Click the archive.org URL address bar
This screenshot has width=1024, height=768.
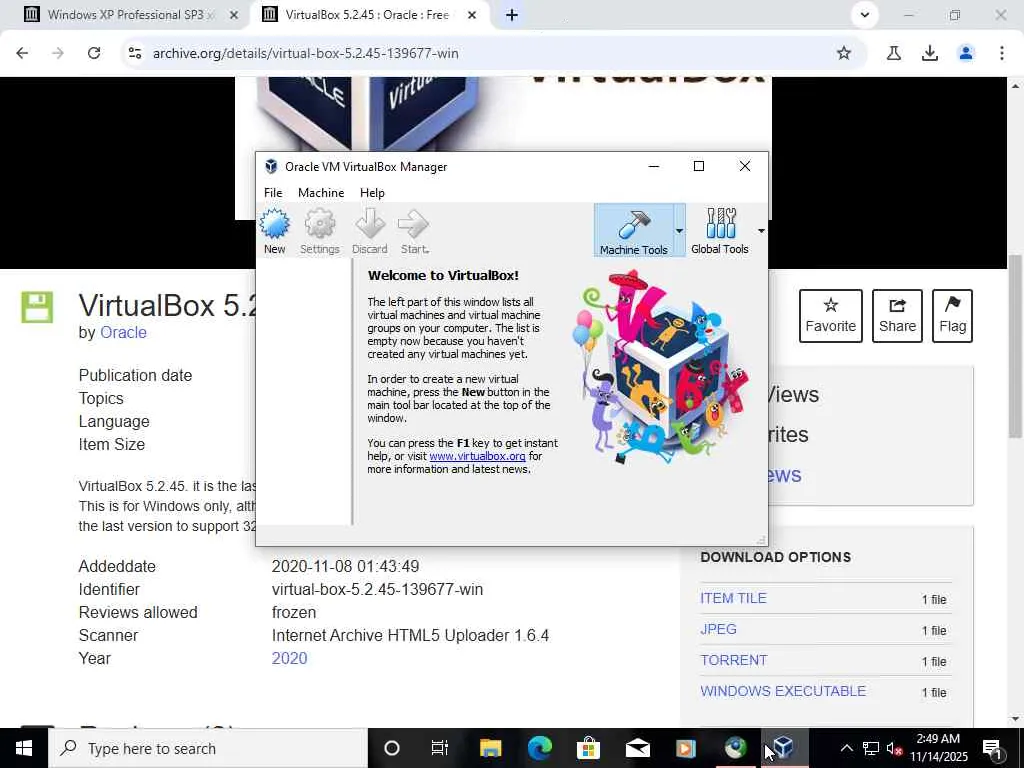(x=483, y=53)
